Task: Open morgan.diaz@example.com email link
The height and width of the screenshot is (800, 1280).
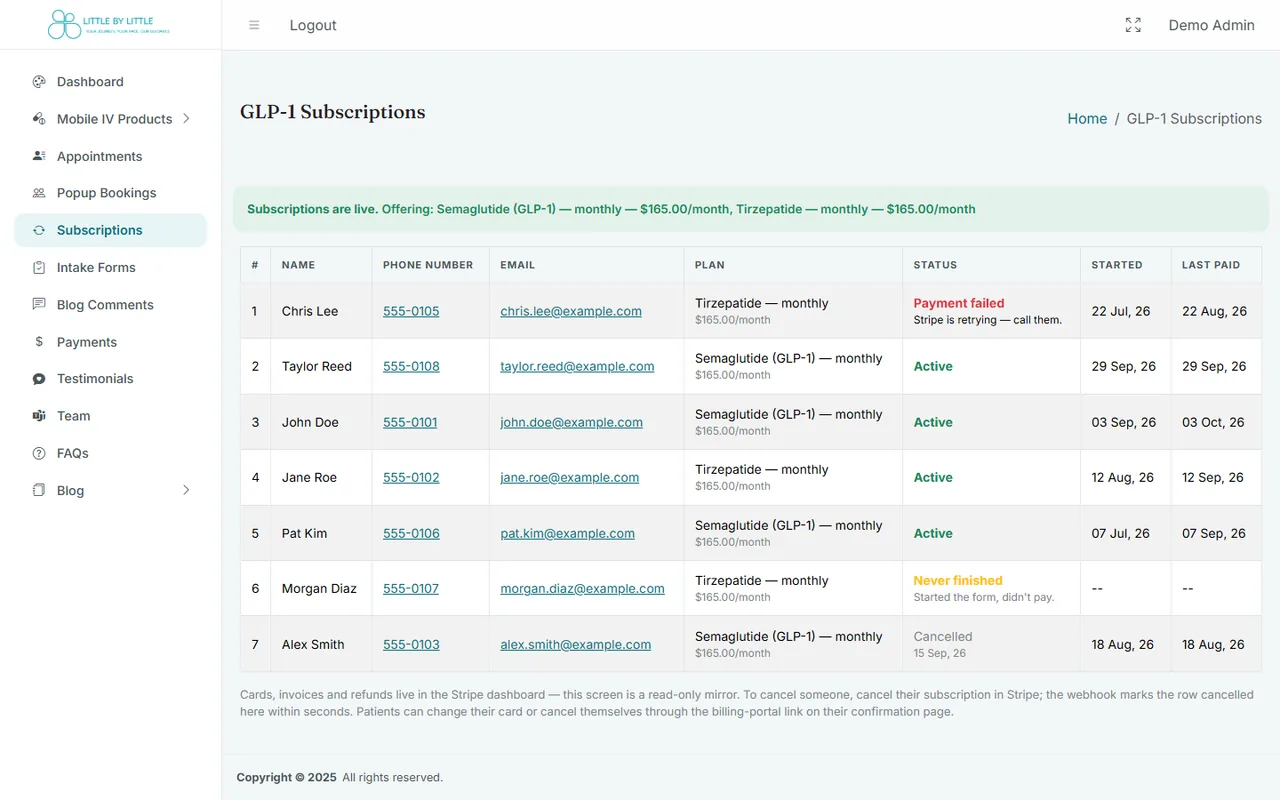Action: [x=582, y=588]
